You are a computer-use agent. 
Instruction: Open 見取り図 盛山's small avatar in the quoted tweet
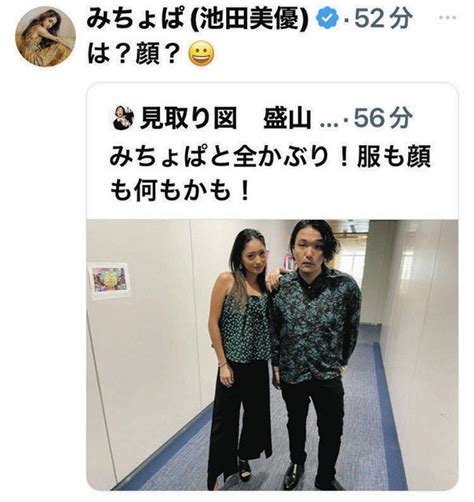tap(124, 118)
